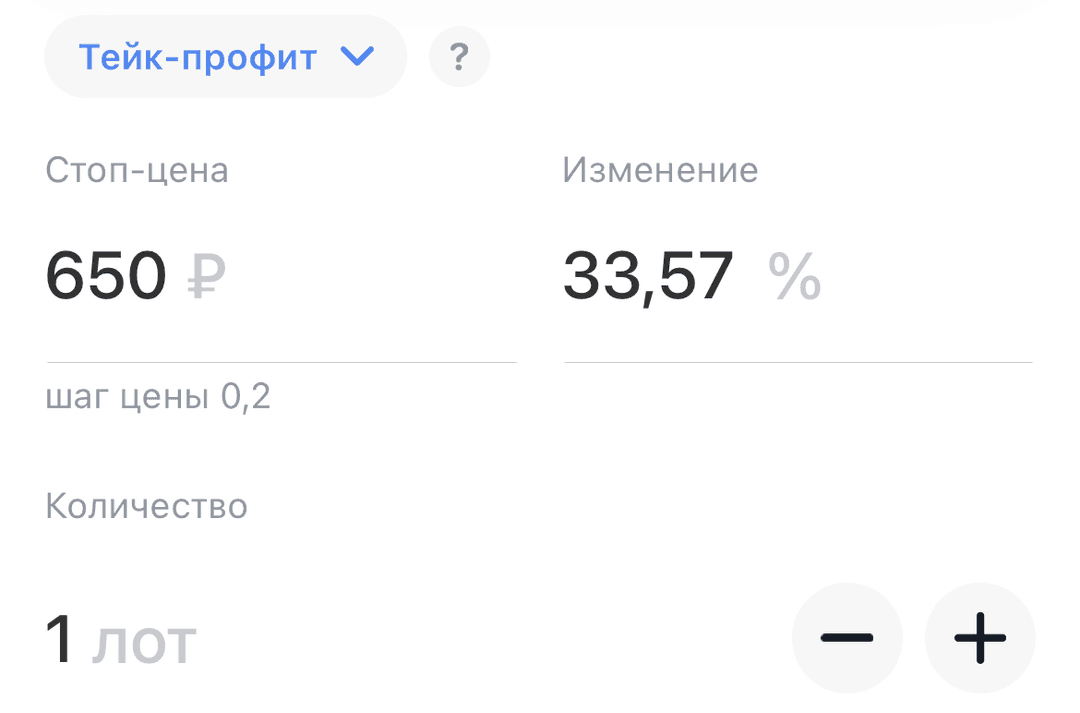Click the шаг цены 0,2 label
1080x713 pixels.
tap(158, 397)
